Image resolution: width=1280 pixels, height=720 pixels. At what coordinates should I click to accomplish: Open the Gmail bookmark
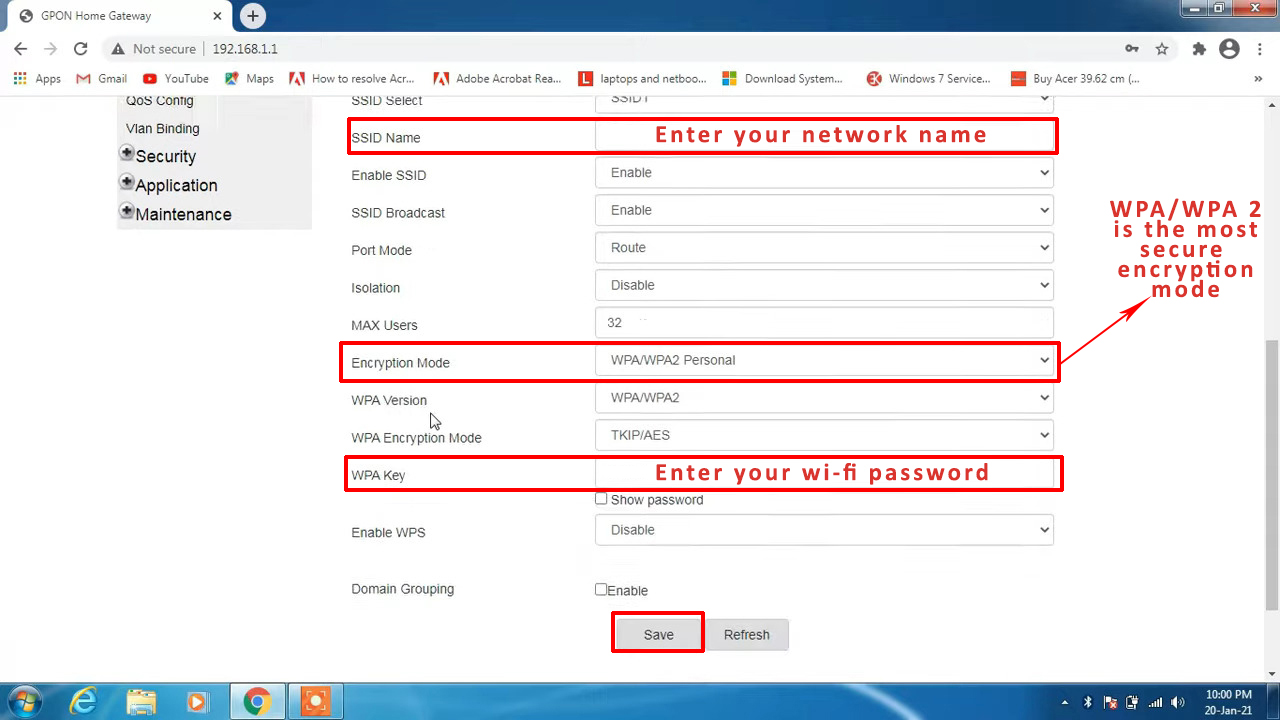(100, 78)
